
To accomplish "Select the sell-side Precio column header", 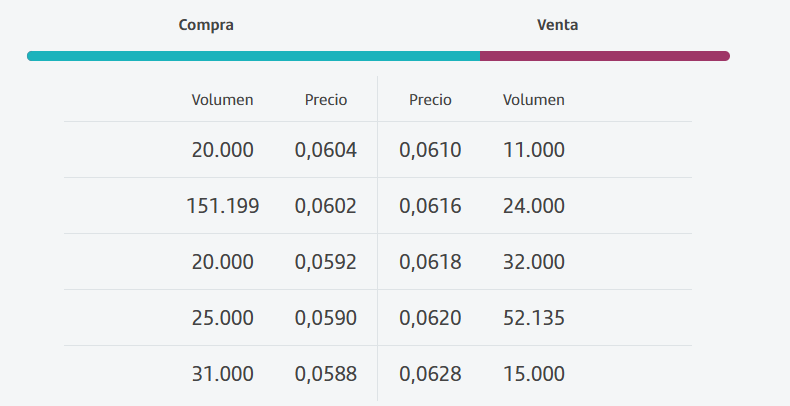I will 430,100.
